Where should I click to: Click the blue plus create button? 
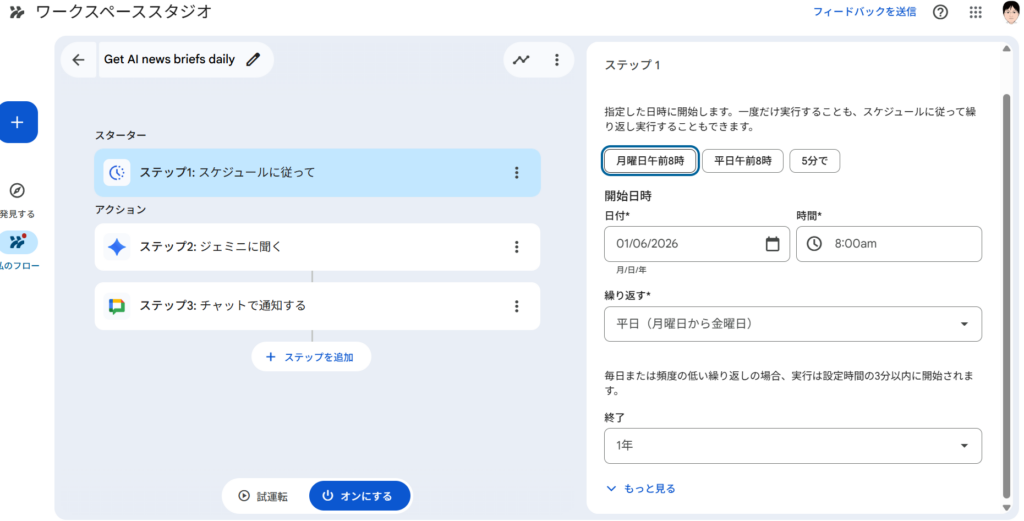(x=17, y=122)
